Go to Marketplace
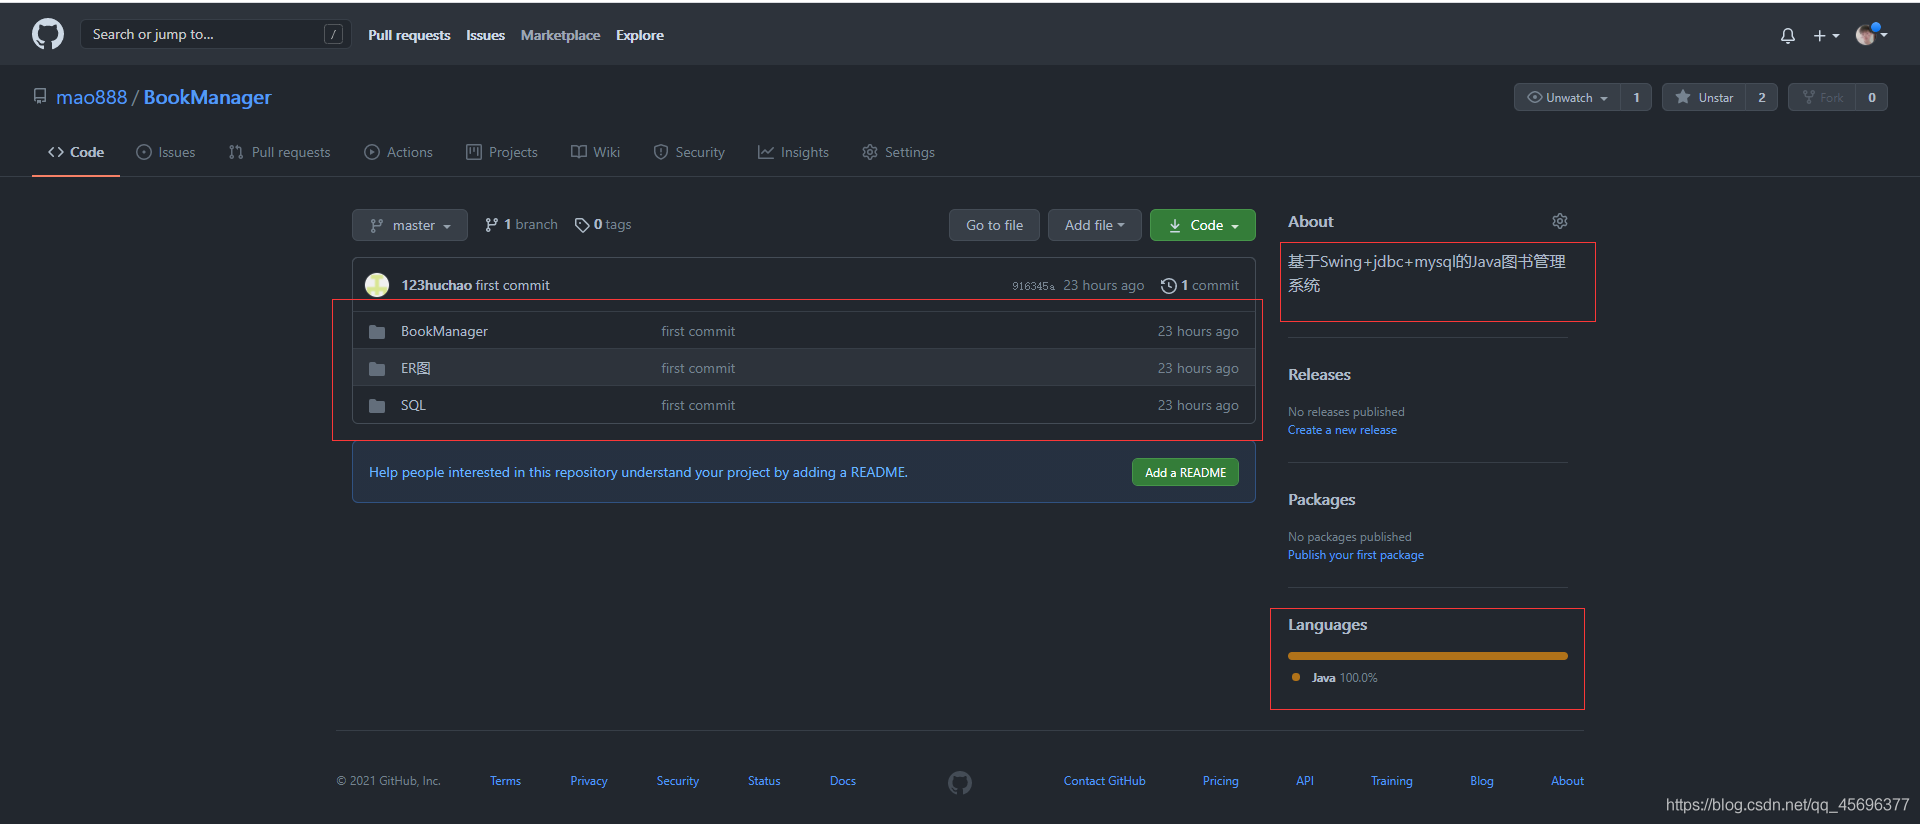1920x824 pixels. pos(560,35)
